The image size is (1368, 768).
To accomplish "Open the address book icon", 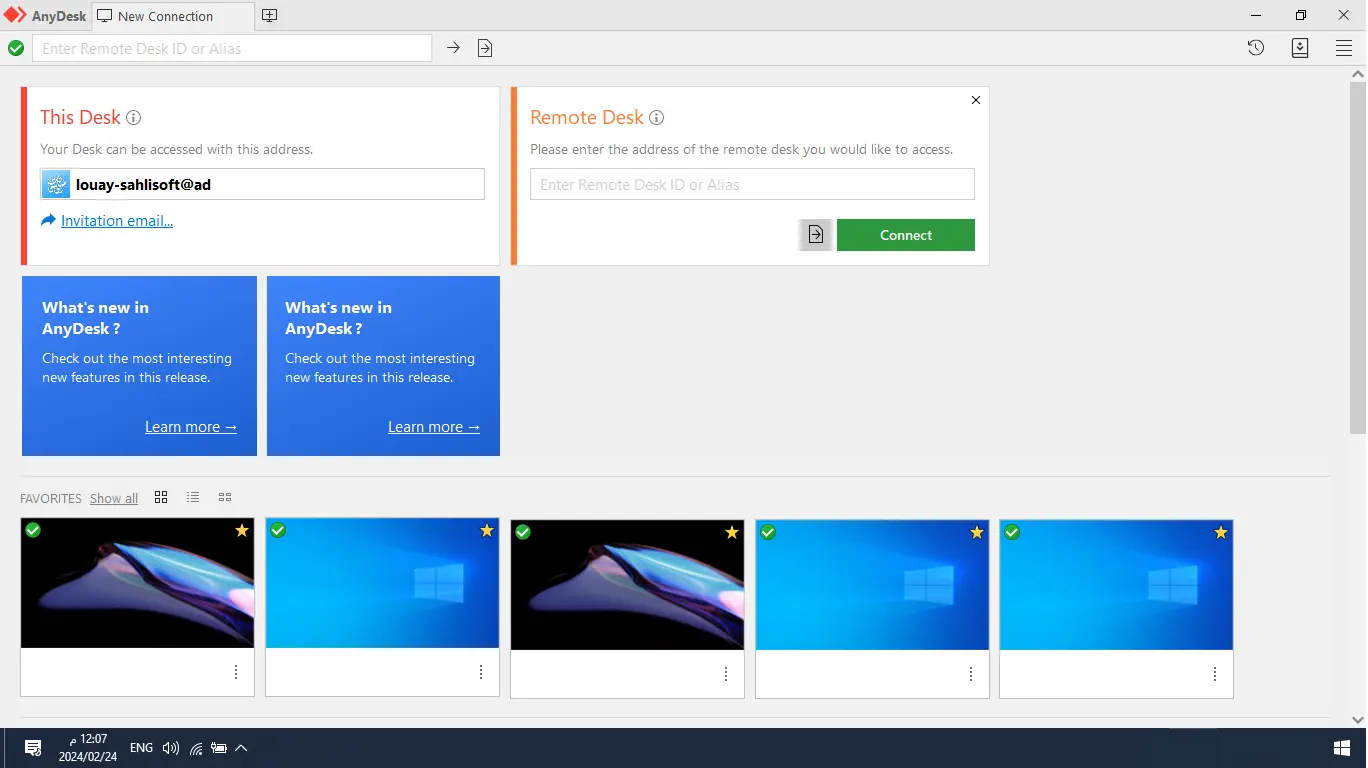I will 1300,48.
